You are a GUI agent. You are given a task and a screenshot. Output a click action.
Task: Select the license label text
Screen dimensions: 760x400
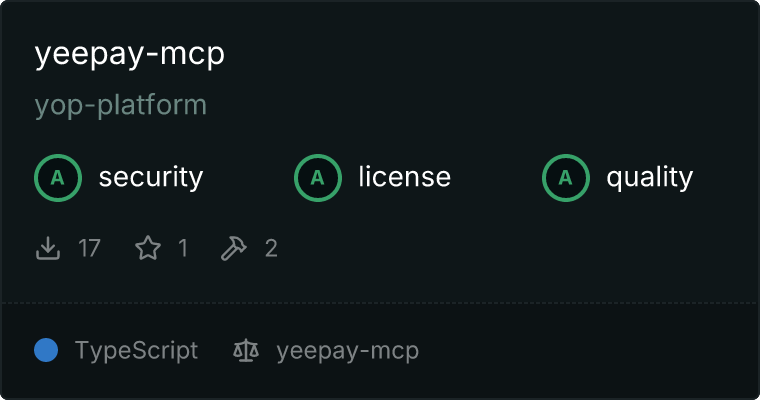(x=405, y=176)
